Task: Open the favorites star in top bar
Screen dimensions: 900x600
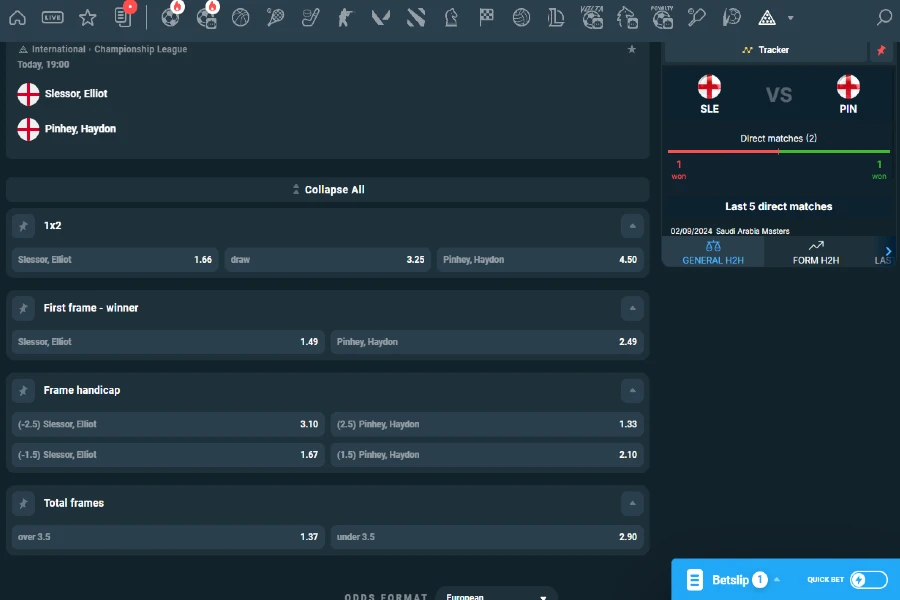Action: click(x=87, y=17)
